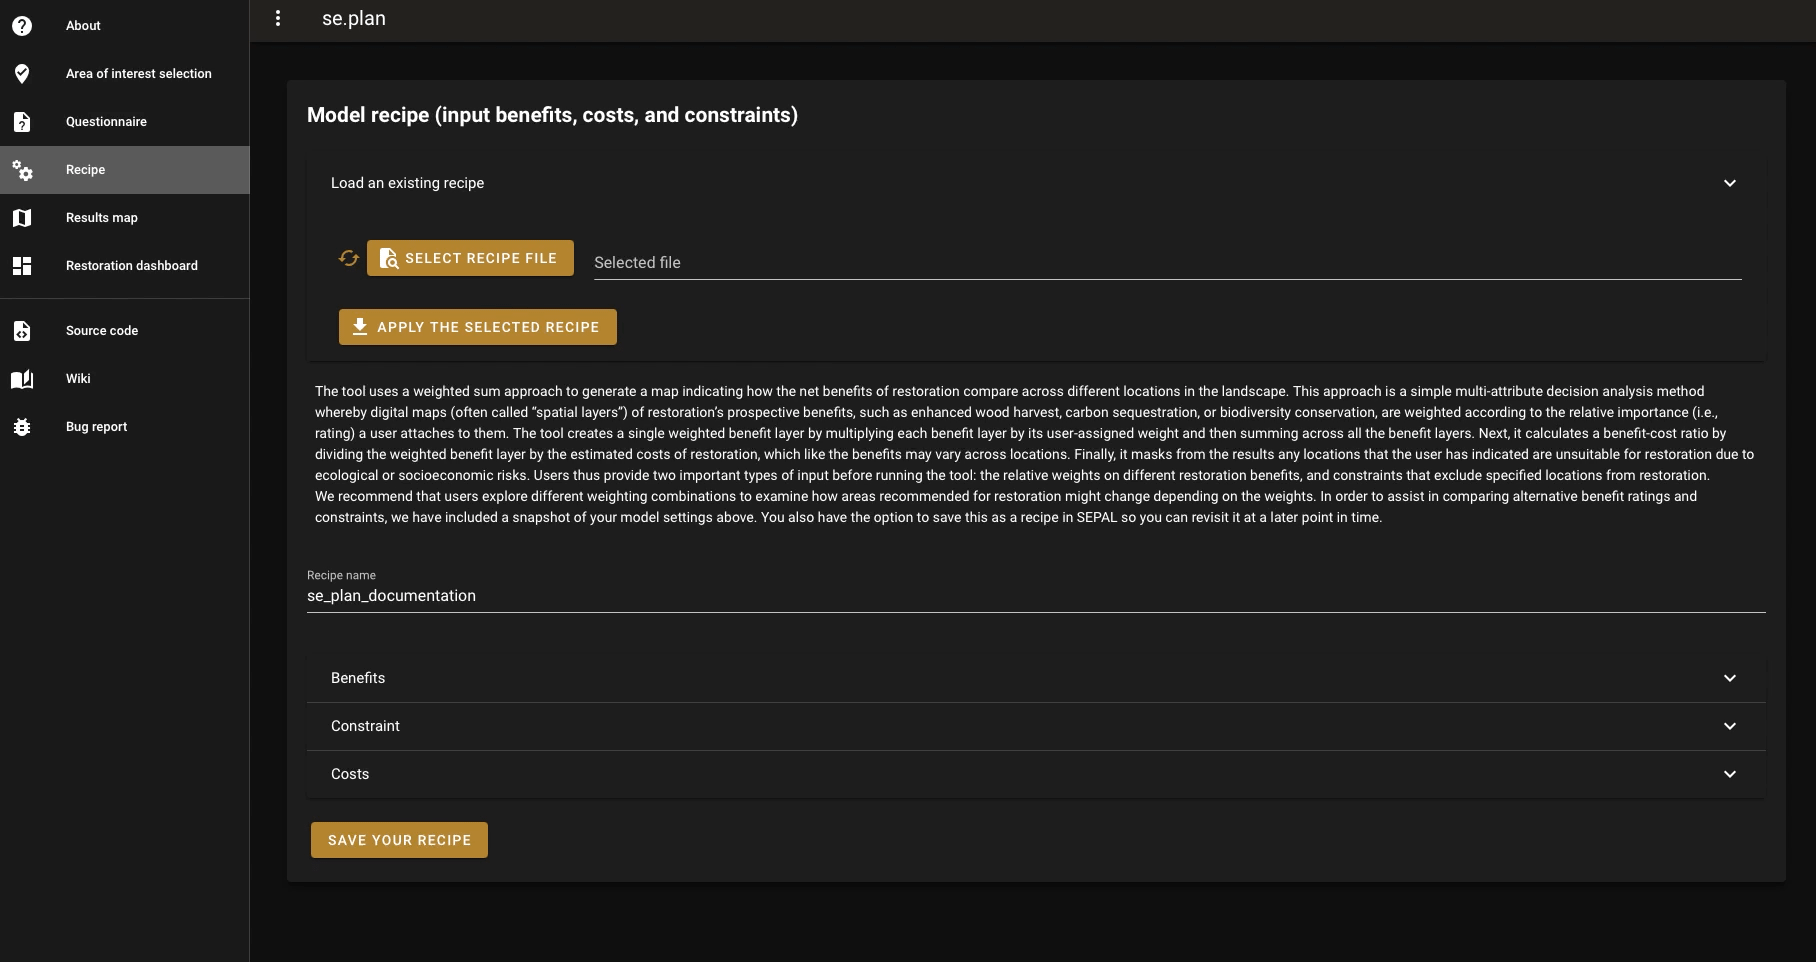Switch to Results map
This screenshot has height=962, width=1816.
point(125,218)
